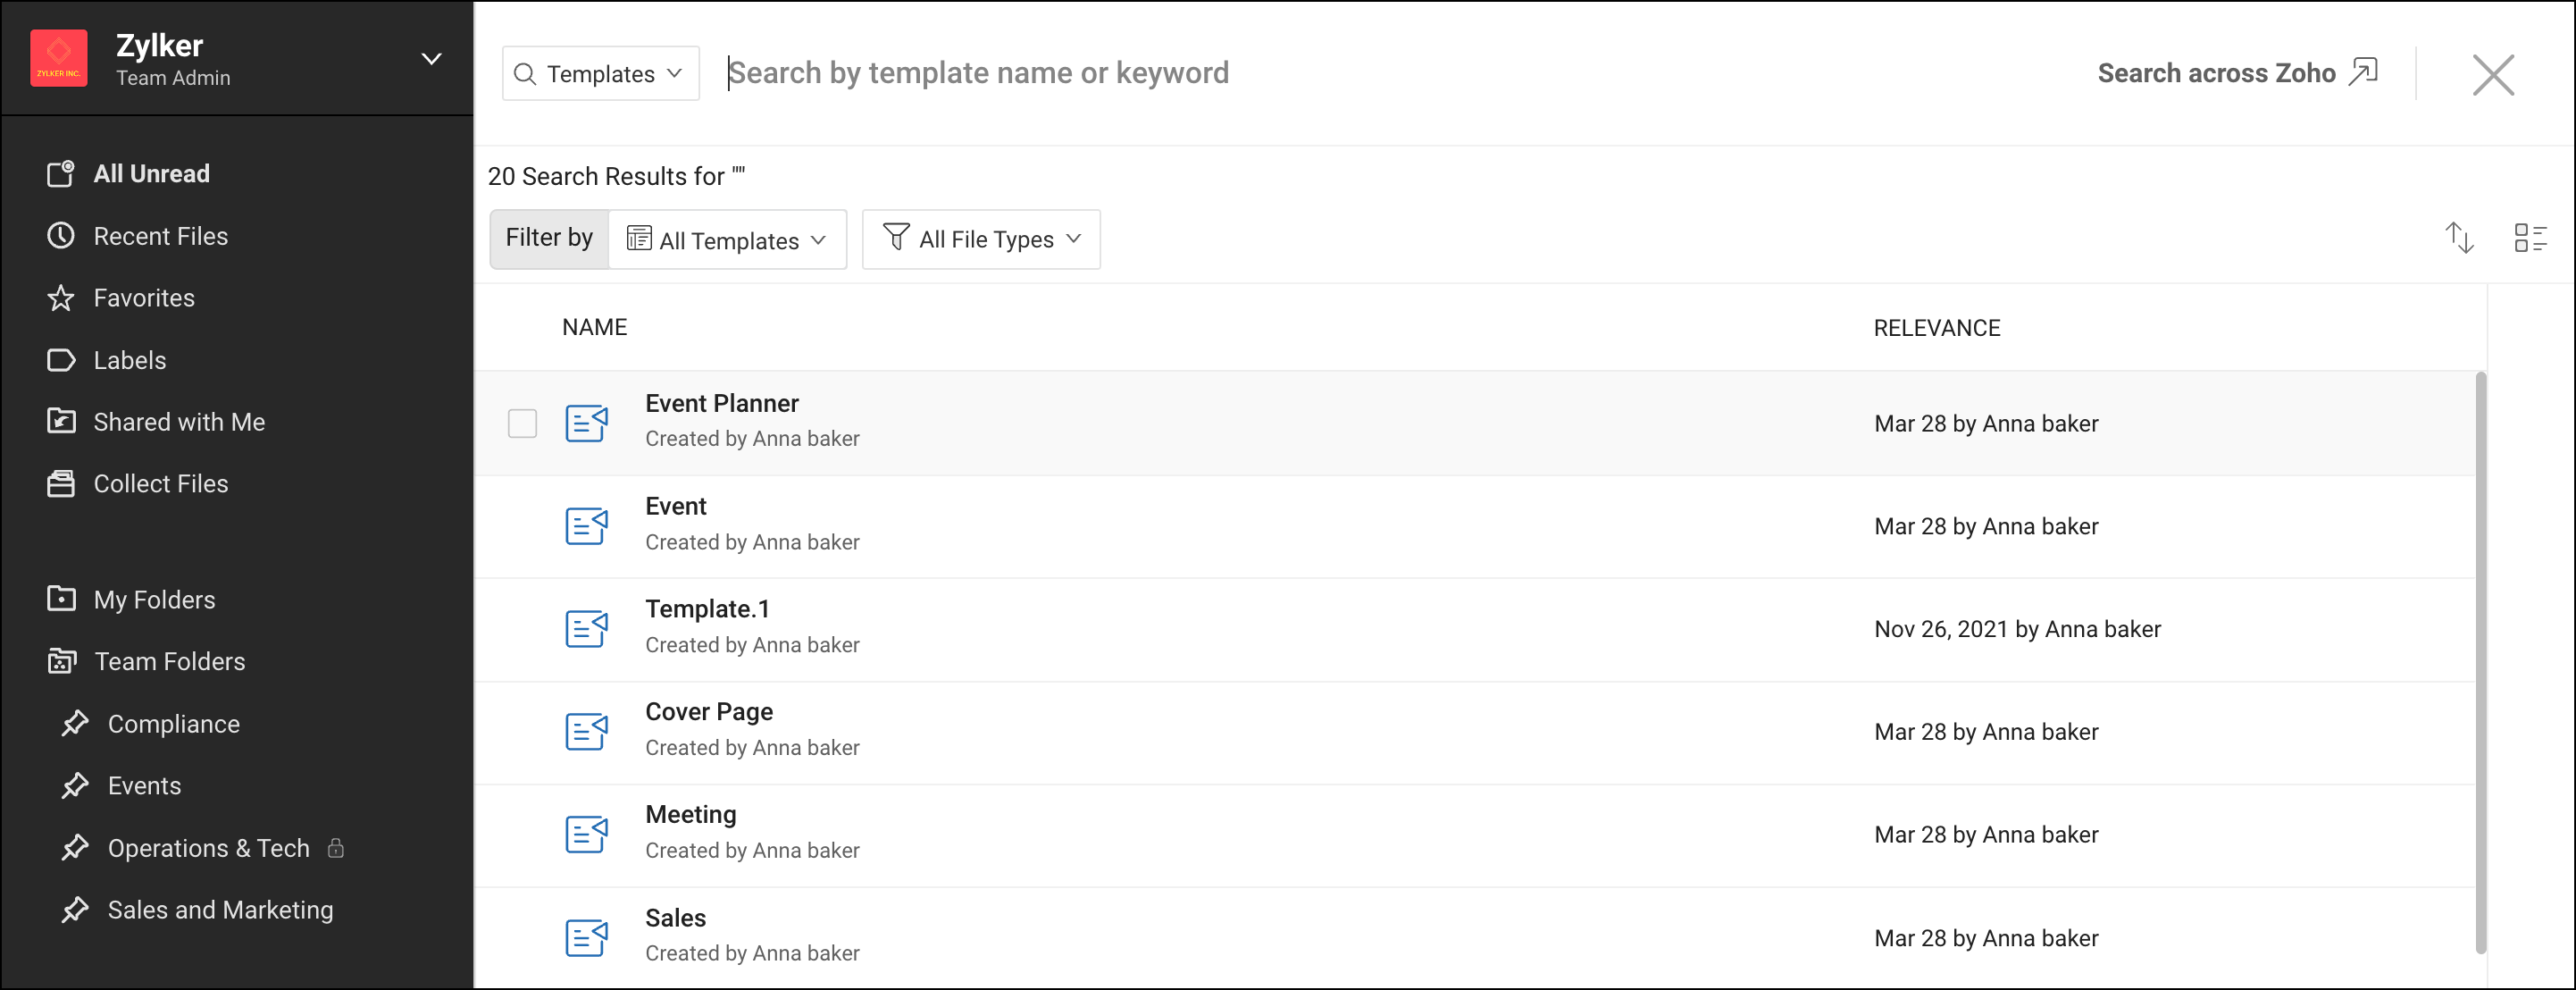Click the Zylker Inc. logo icon
Screen dimensions: 2576x990
[59, 59]
